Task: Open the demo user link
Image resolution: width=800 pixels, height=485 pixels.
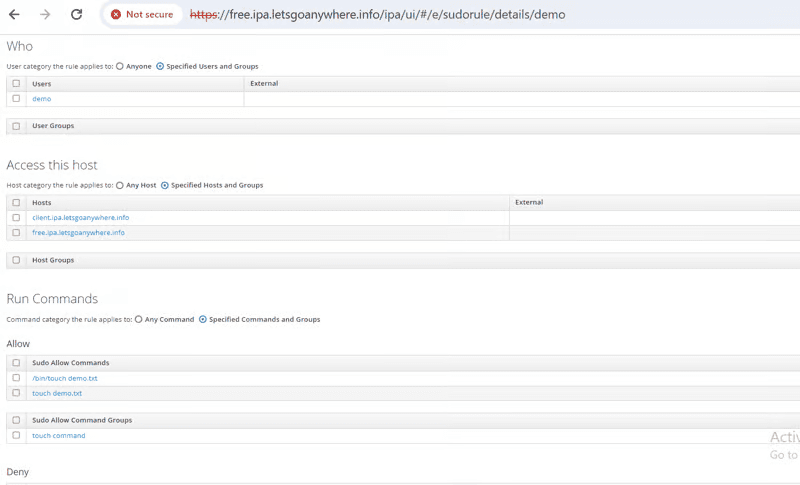Action: pos(41,99)
